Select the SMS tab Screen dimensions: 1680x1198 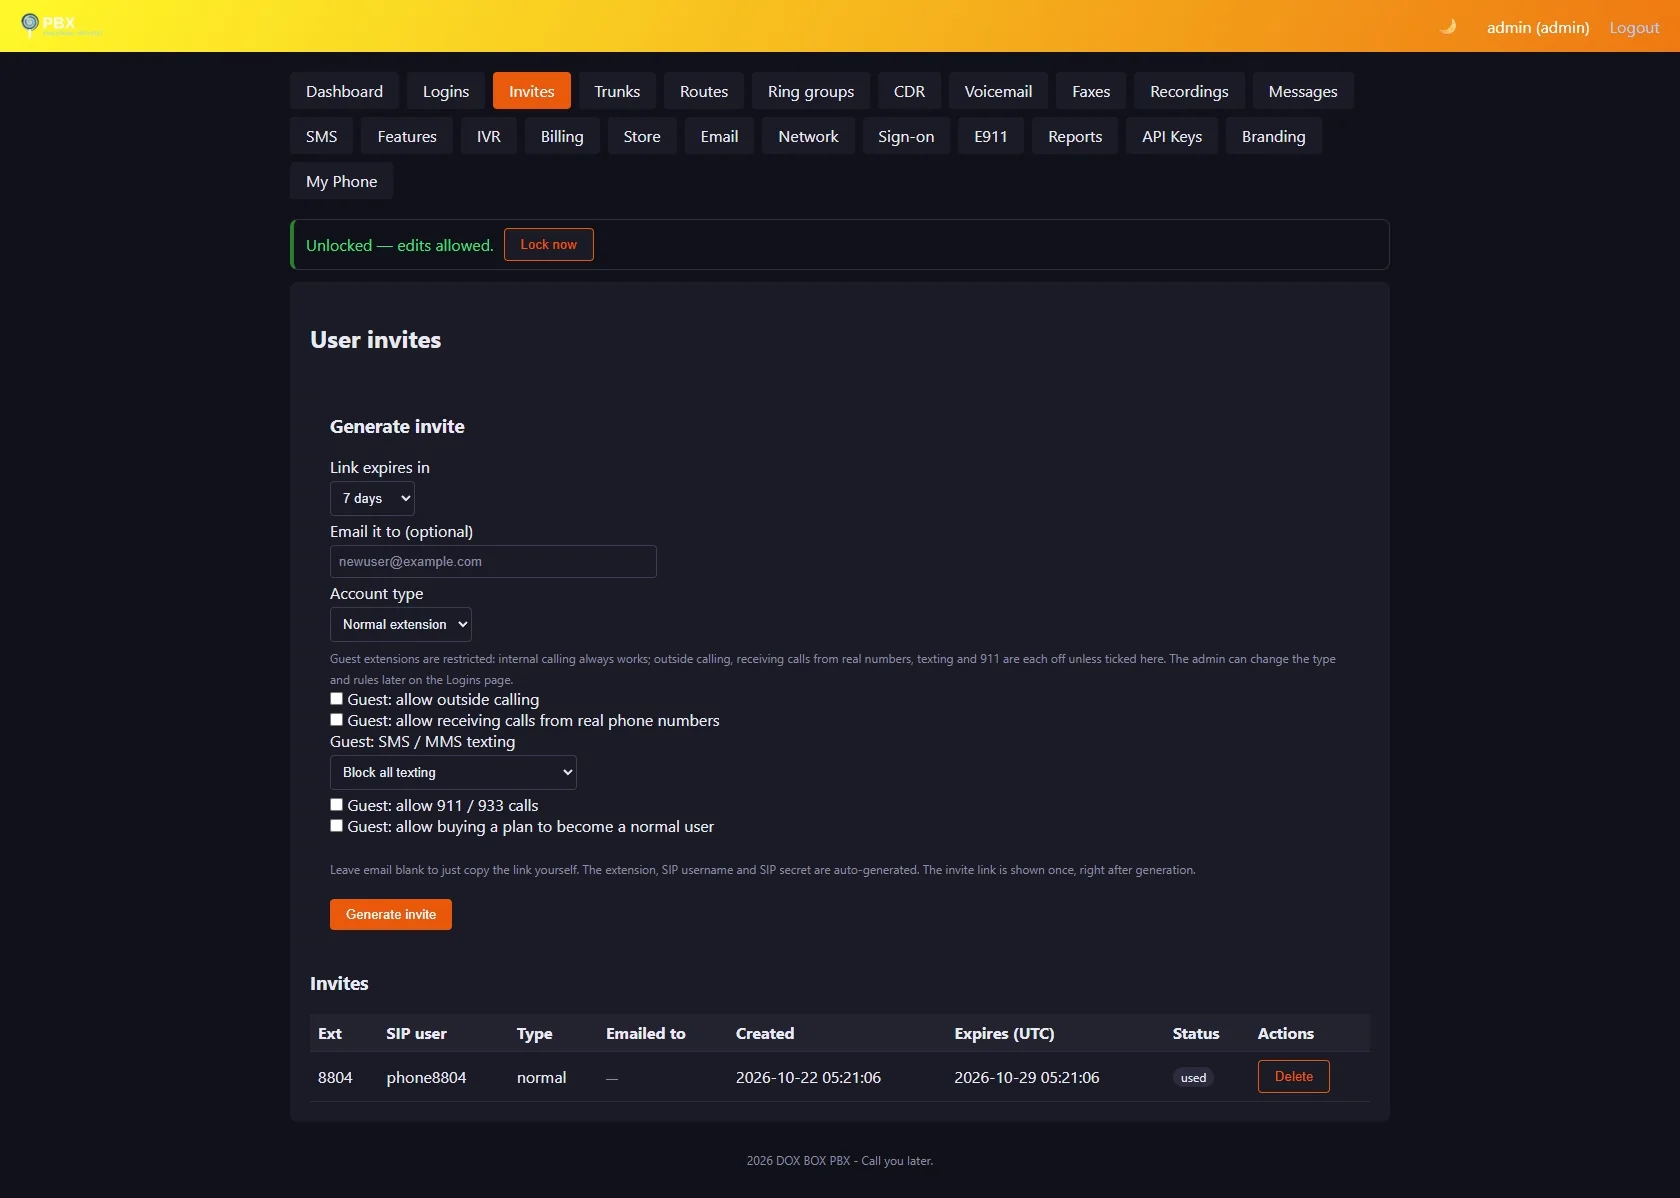point(321,136)
